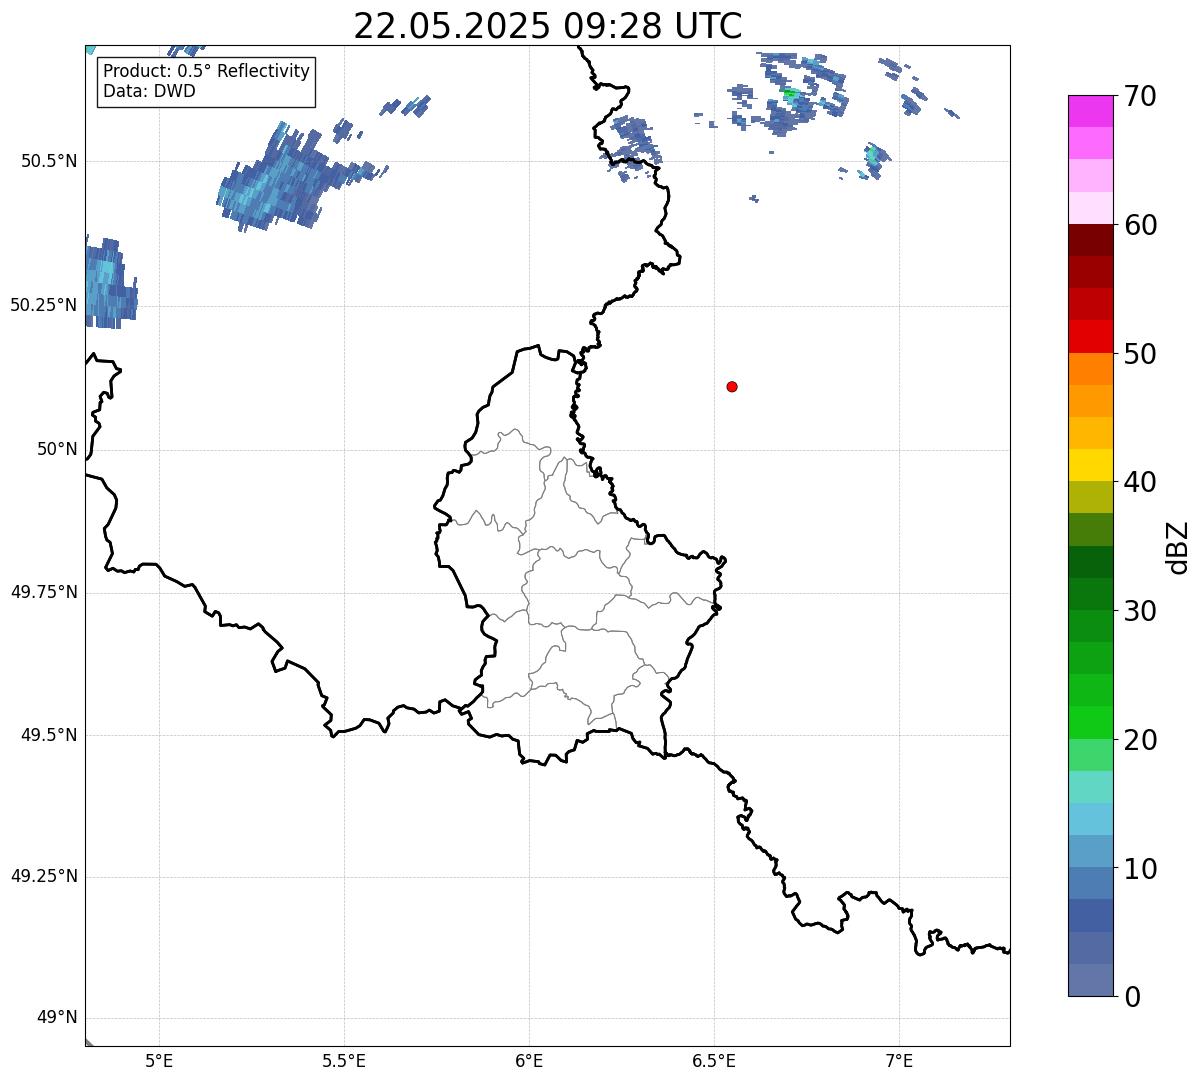Click the '49°N' latitude label
Viewport: 1202px width, 1081px height.
57,1019
